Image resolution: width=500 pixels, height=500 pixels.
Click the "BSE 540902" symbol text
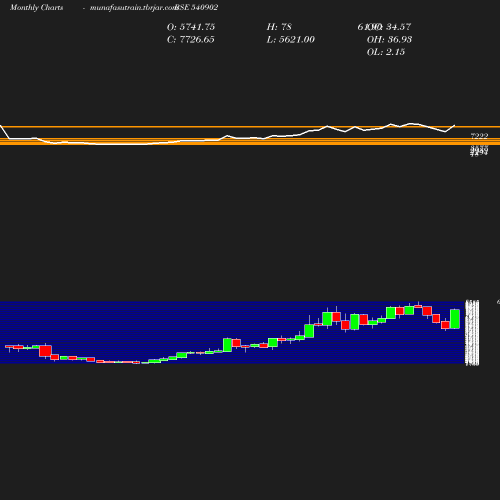pos(197,7)
